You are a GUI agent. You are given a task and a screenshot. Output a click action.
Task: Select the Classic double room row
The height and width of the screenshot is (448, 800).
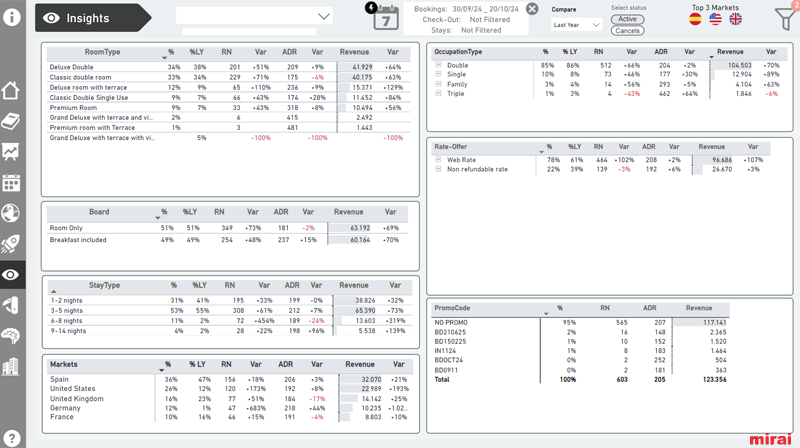point(228,77)
